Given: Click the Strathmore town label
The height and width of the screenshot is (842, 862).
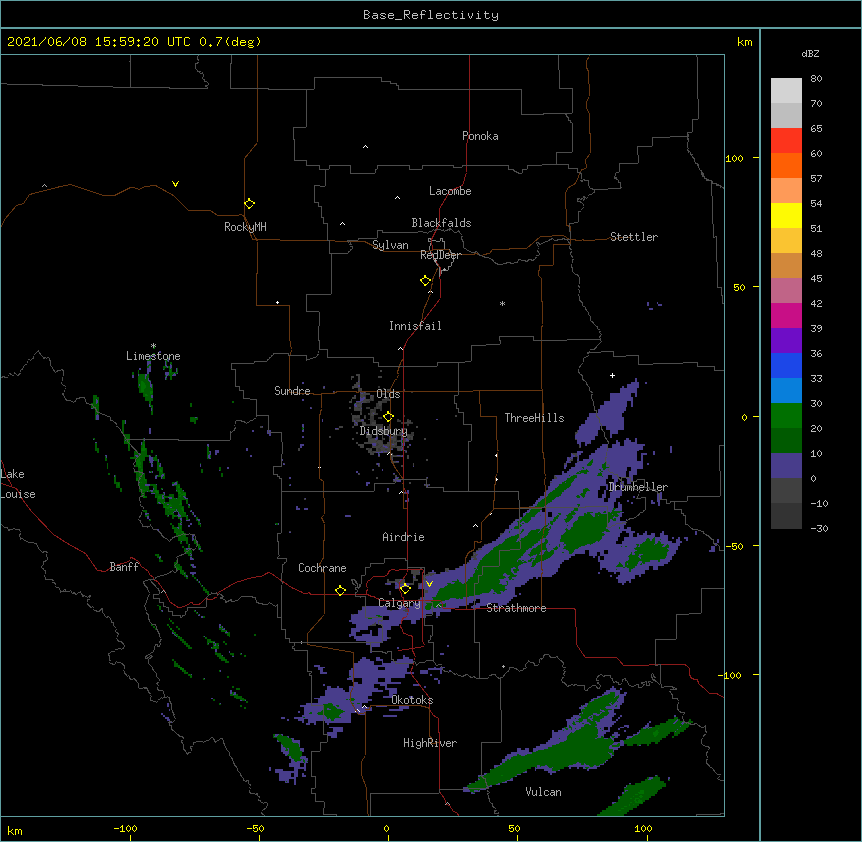Looking at the screenshot, I should point(516,608).
